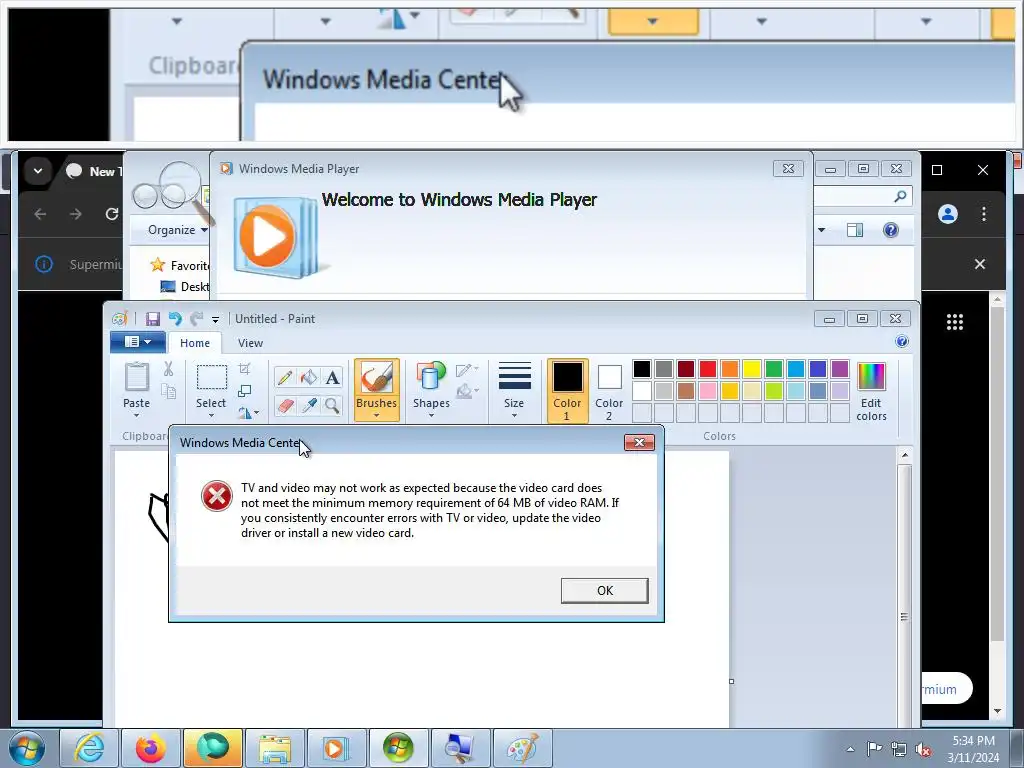Open the Shapes gallery dropdown
This screenshot has height=768, width=1024.
coord(431,415)
